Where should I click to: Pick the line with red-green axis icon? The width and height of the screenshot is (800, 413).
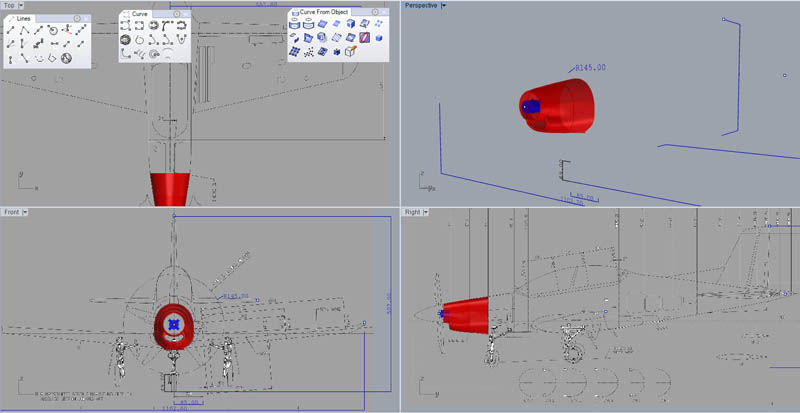pyautogui.click(x=65, y=30)
